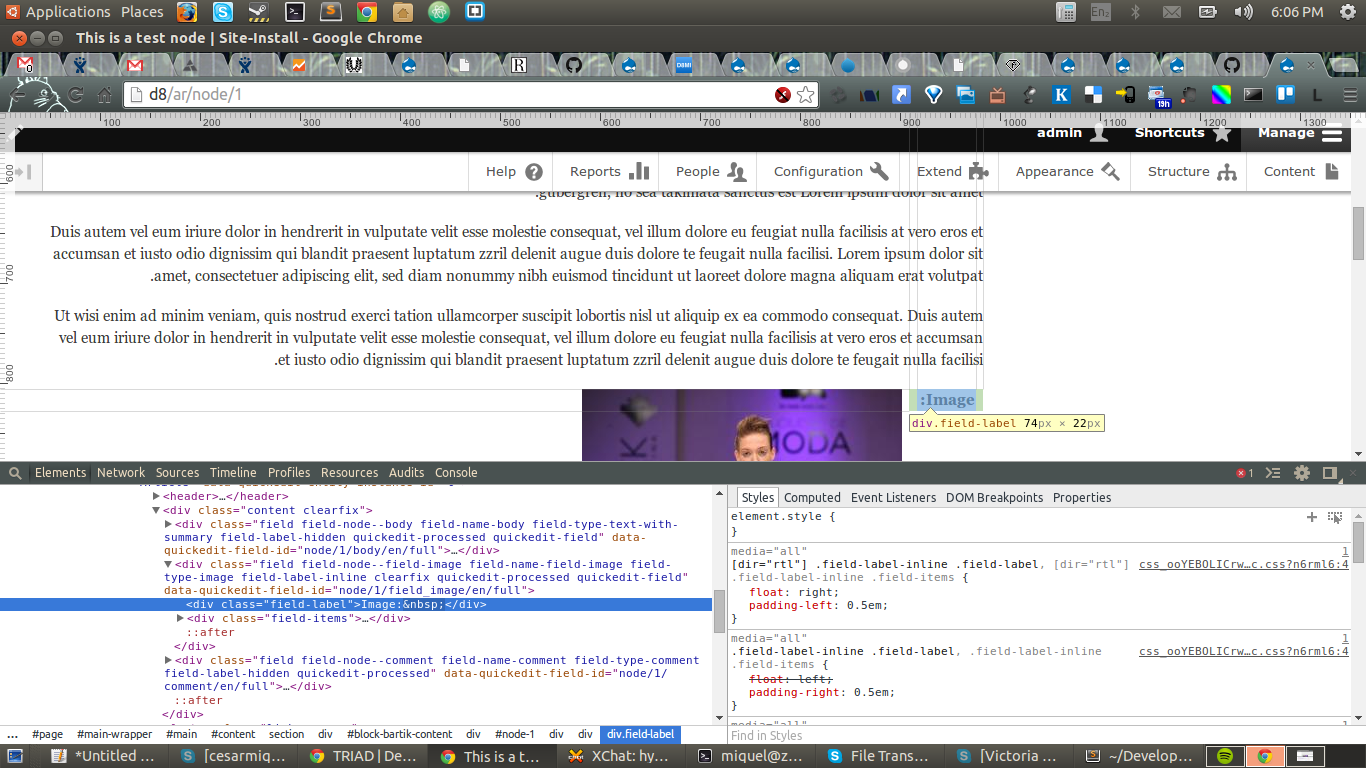The image size is (1366, 768).
Task: Toggle the Manage toolbar menu
Action: click(1298, 133)
